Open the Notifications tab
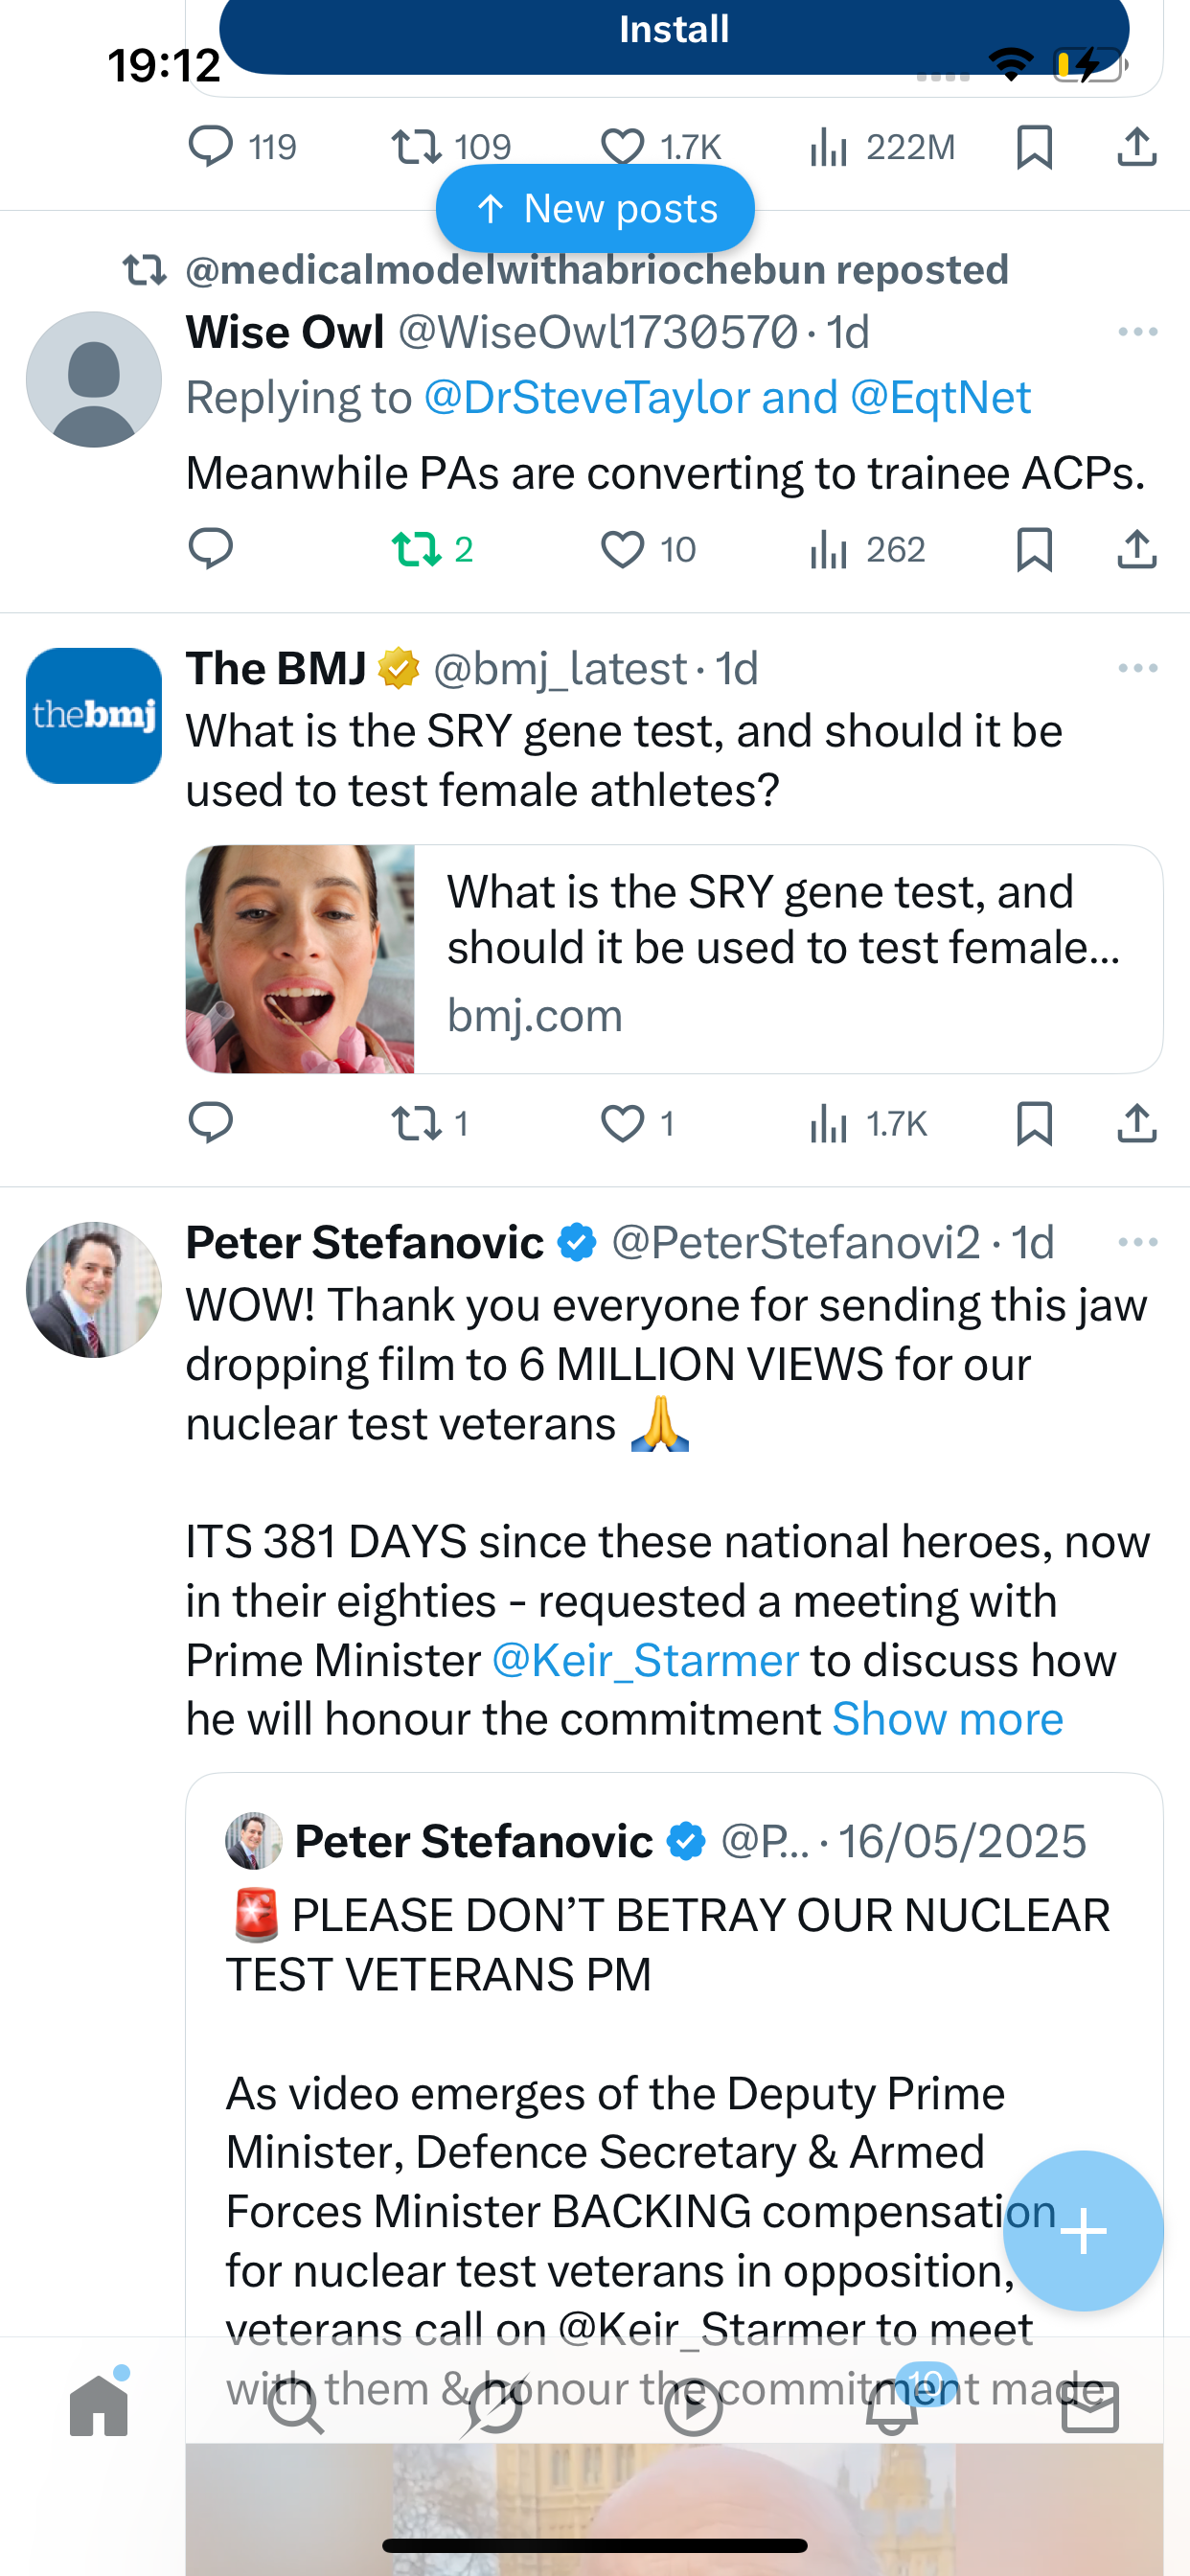Viewport: 1190px width, 2576px height. (892, 2408)
